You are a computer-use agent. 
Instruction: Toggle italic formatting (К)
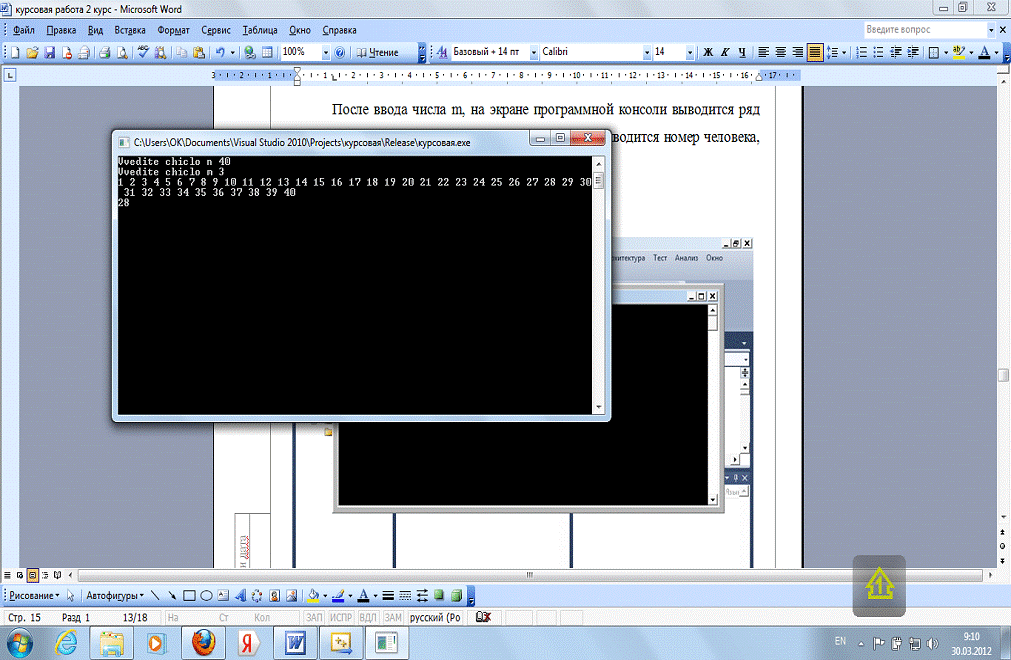click(x=725, y=52)
